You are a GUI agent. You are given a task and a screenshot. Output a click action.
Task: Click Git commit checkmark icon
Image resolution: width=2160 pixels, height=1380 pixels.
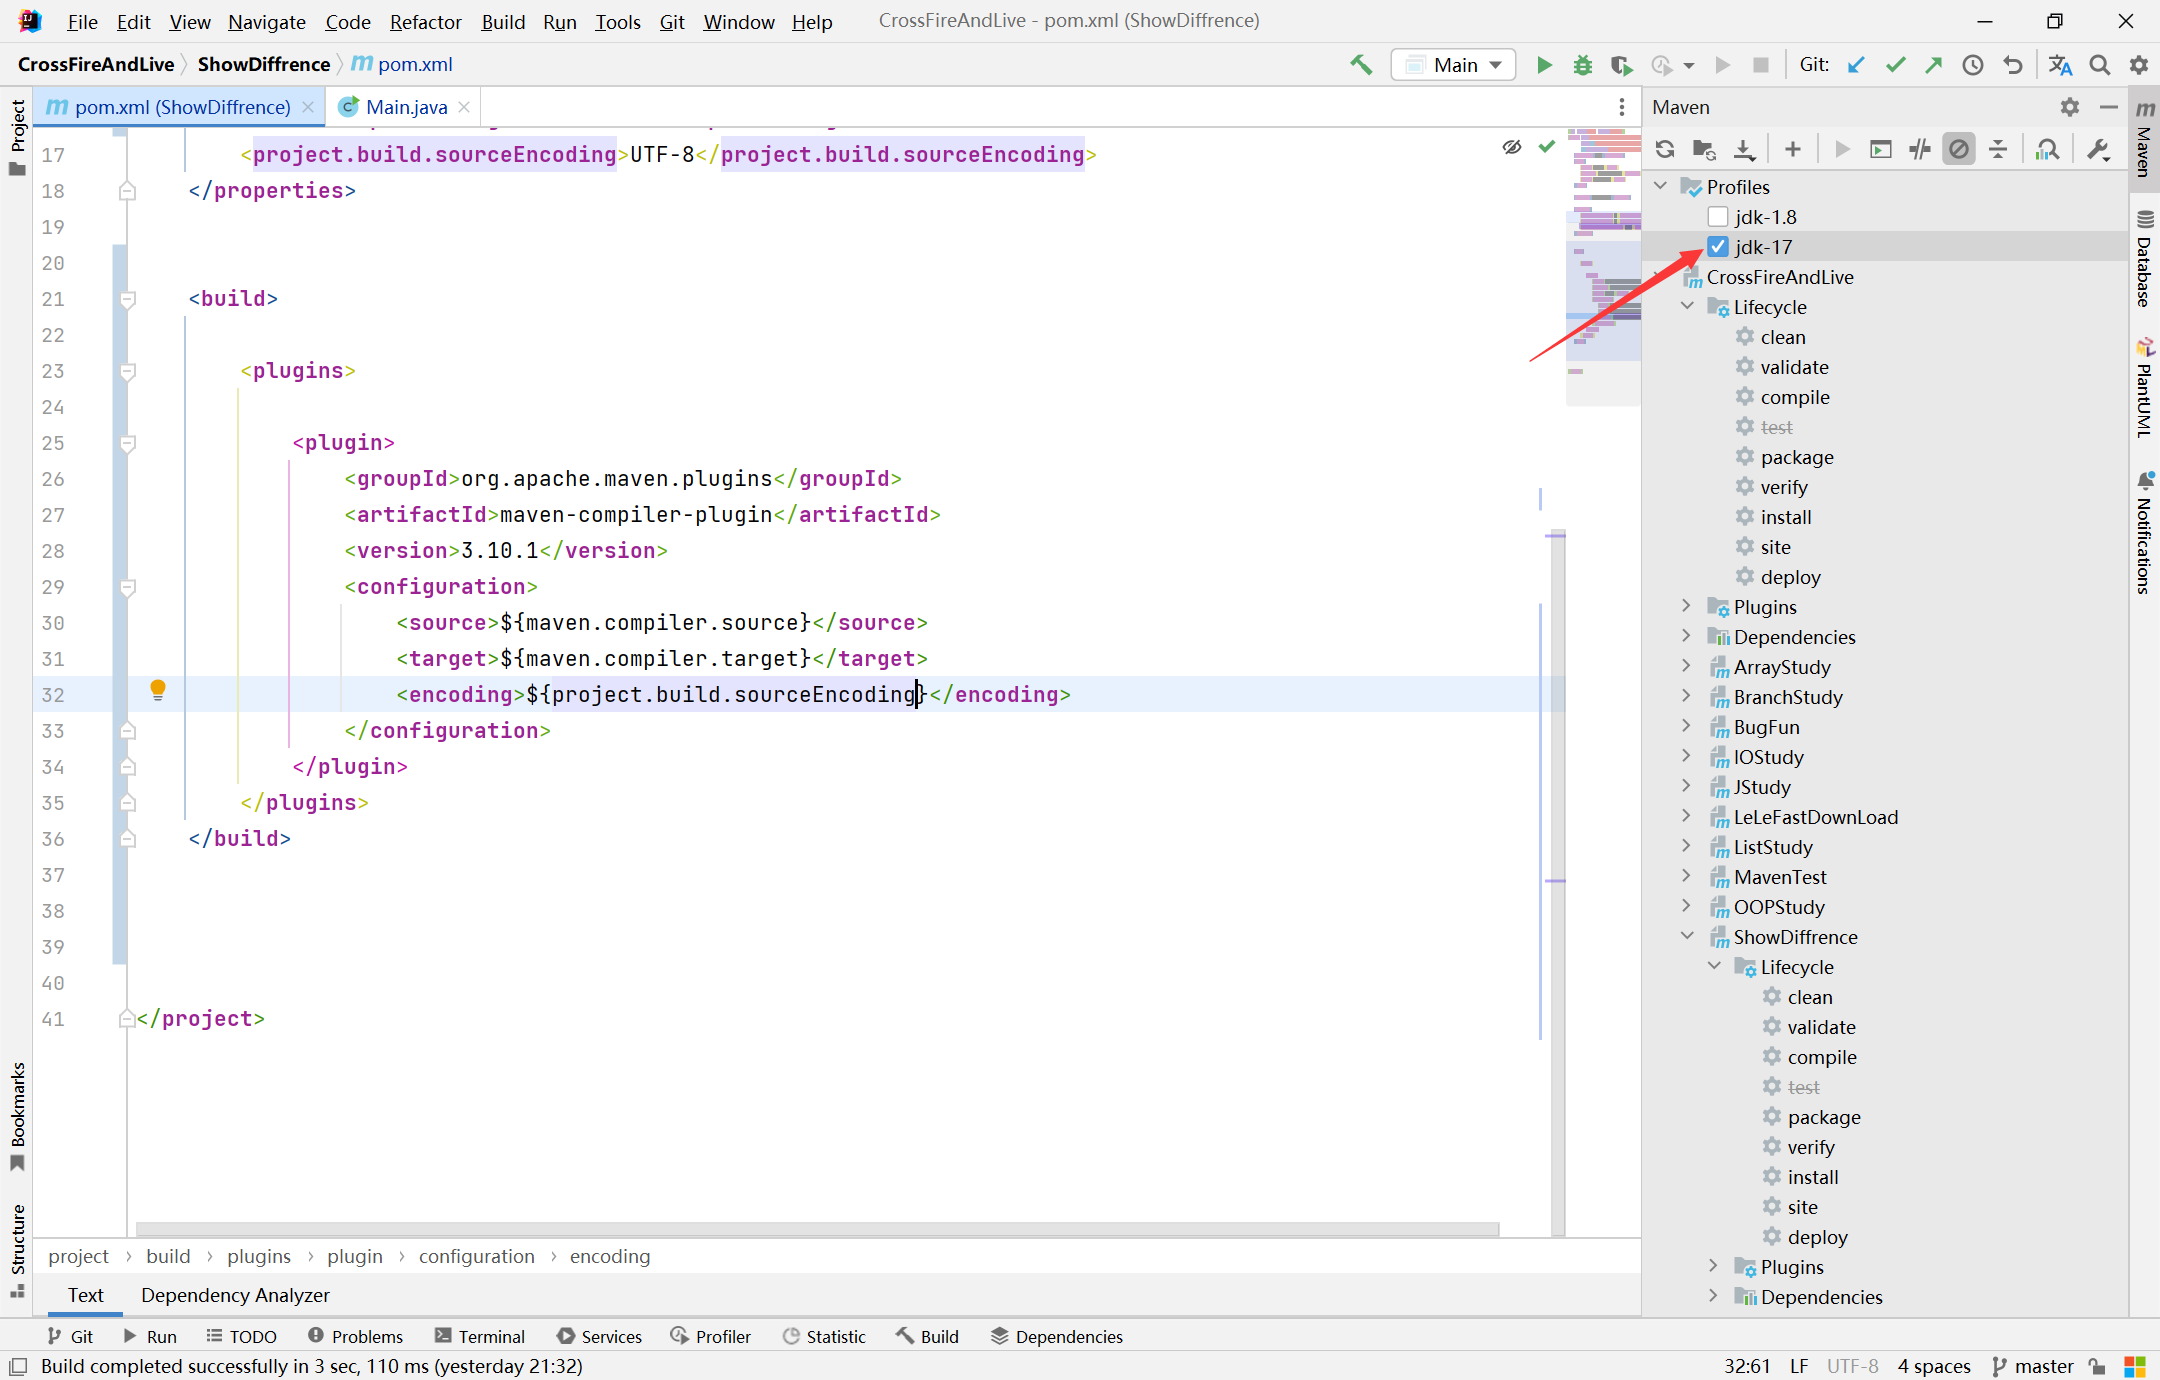[x=1895, y=65]
